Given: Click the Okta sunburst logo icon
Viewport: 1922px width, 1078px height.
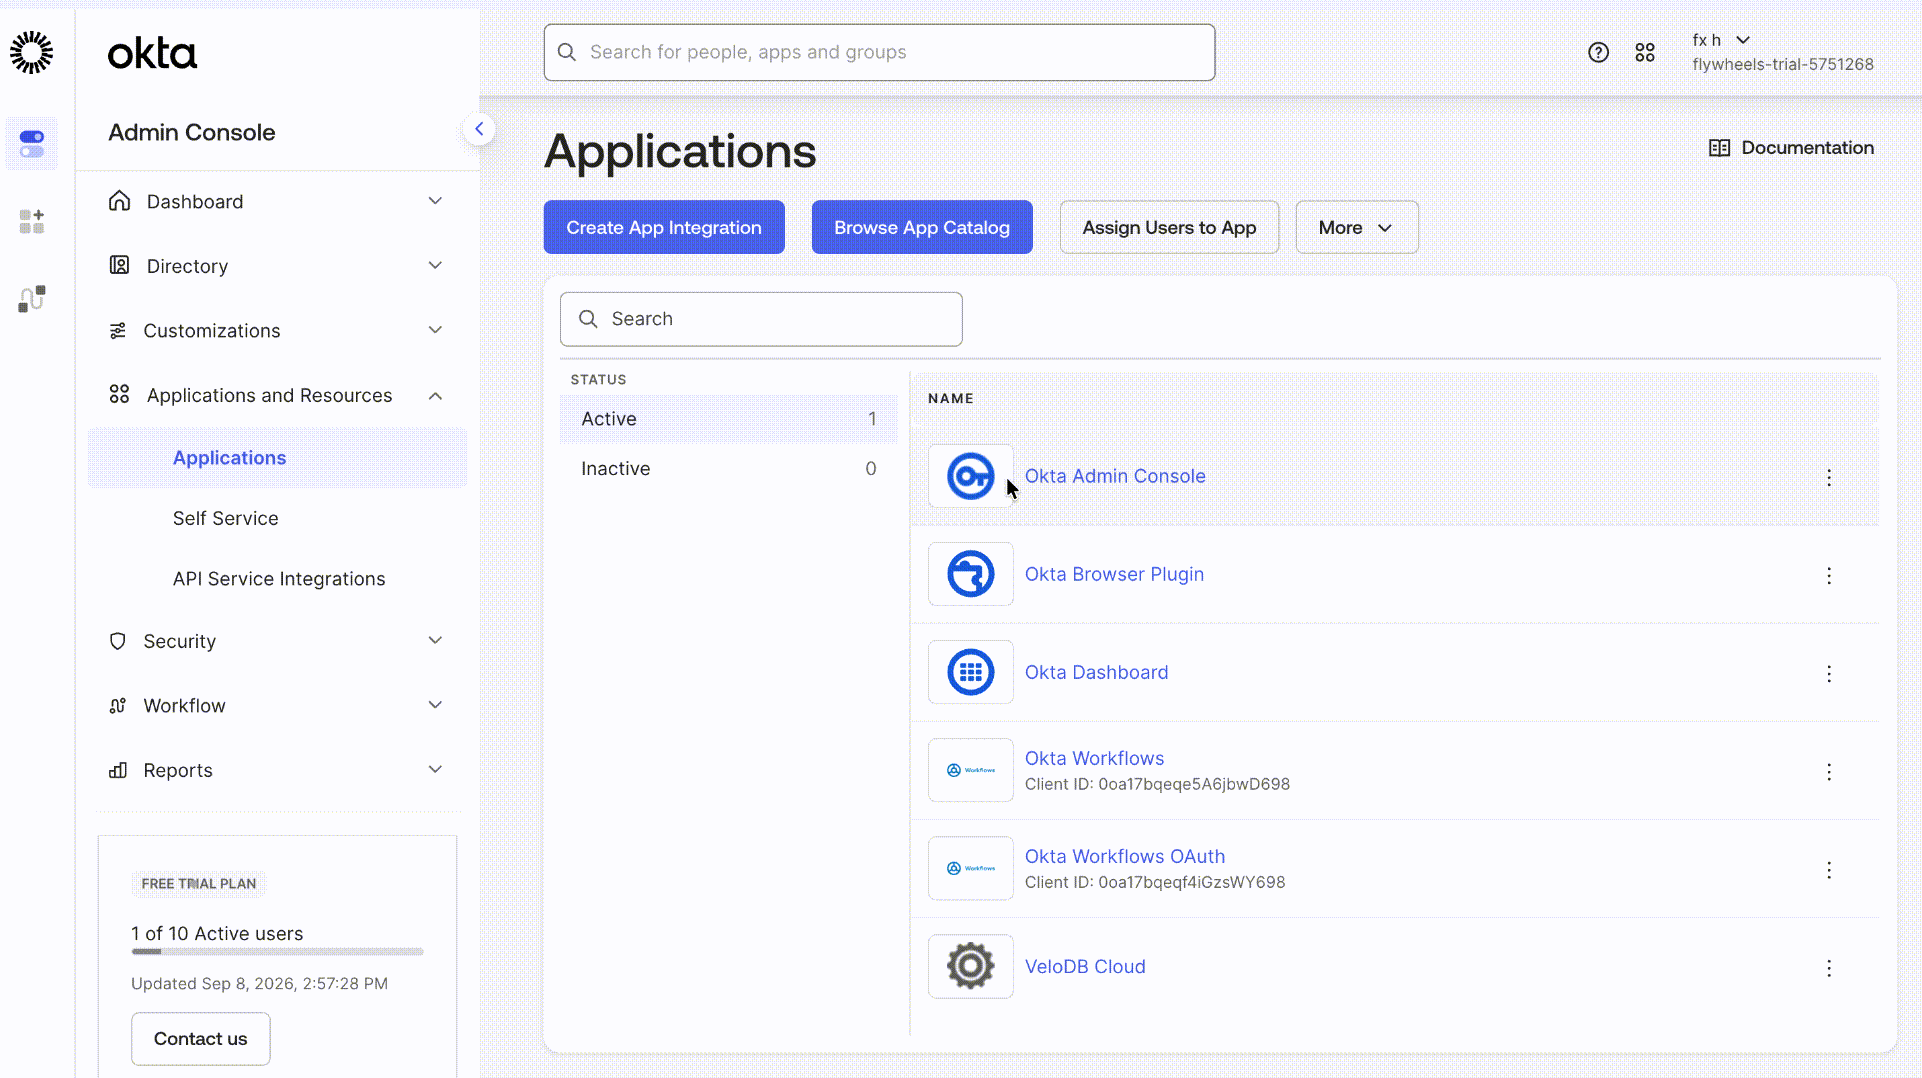Looking at the screenshot, I should click(31, 52).
